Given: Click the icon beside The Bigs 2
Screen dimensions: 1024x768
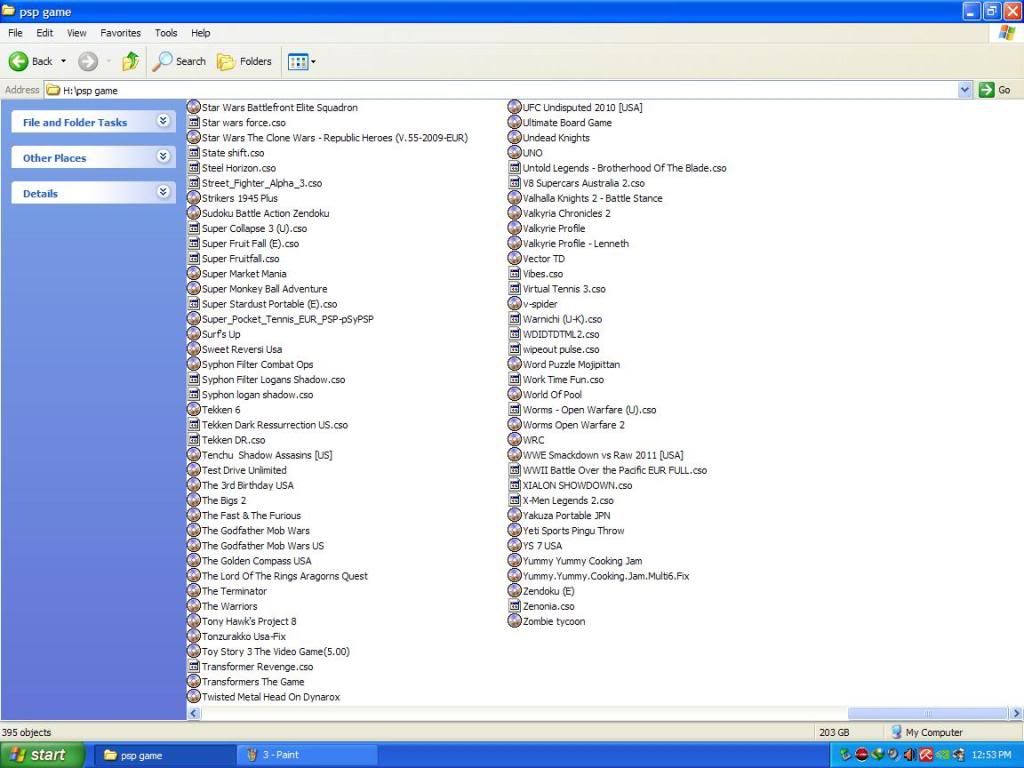Looking at the screenshot, I should (193, 500).
